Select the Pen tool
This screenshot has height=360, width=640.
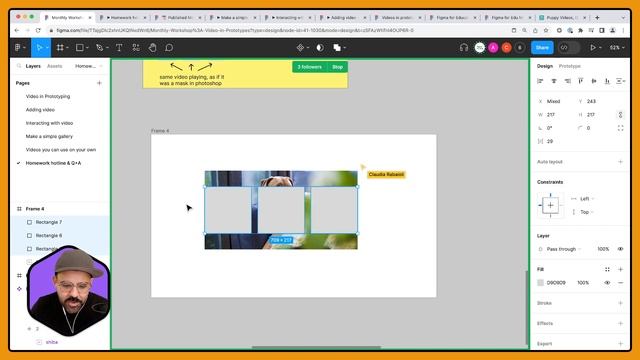pyautogui.click(x=99, y=48)
